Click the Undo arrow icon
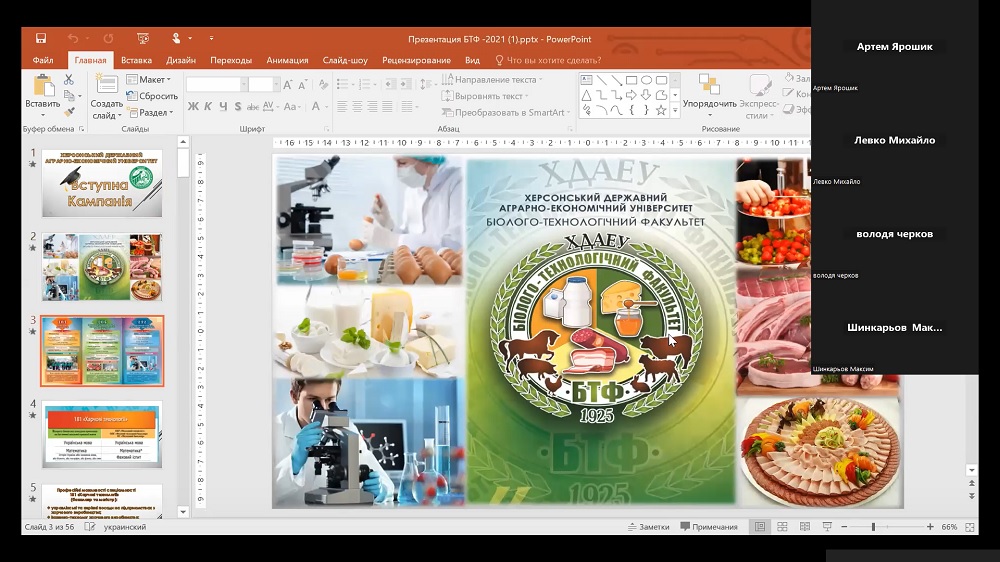This screenshot has height=562, width=1000. pyautogui.click(x=73, y=38)
